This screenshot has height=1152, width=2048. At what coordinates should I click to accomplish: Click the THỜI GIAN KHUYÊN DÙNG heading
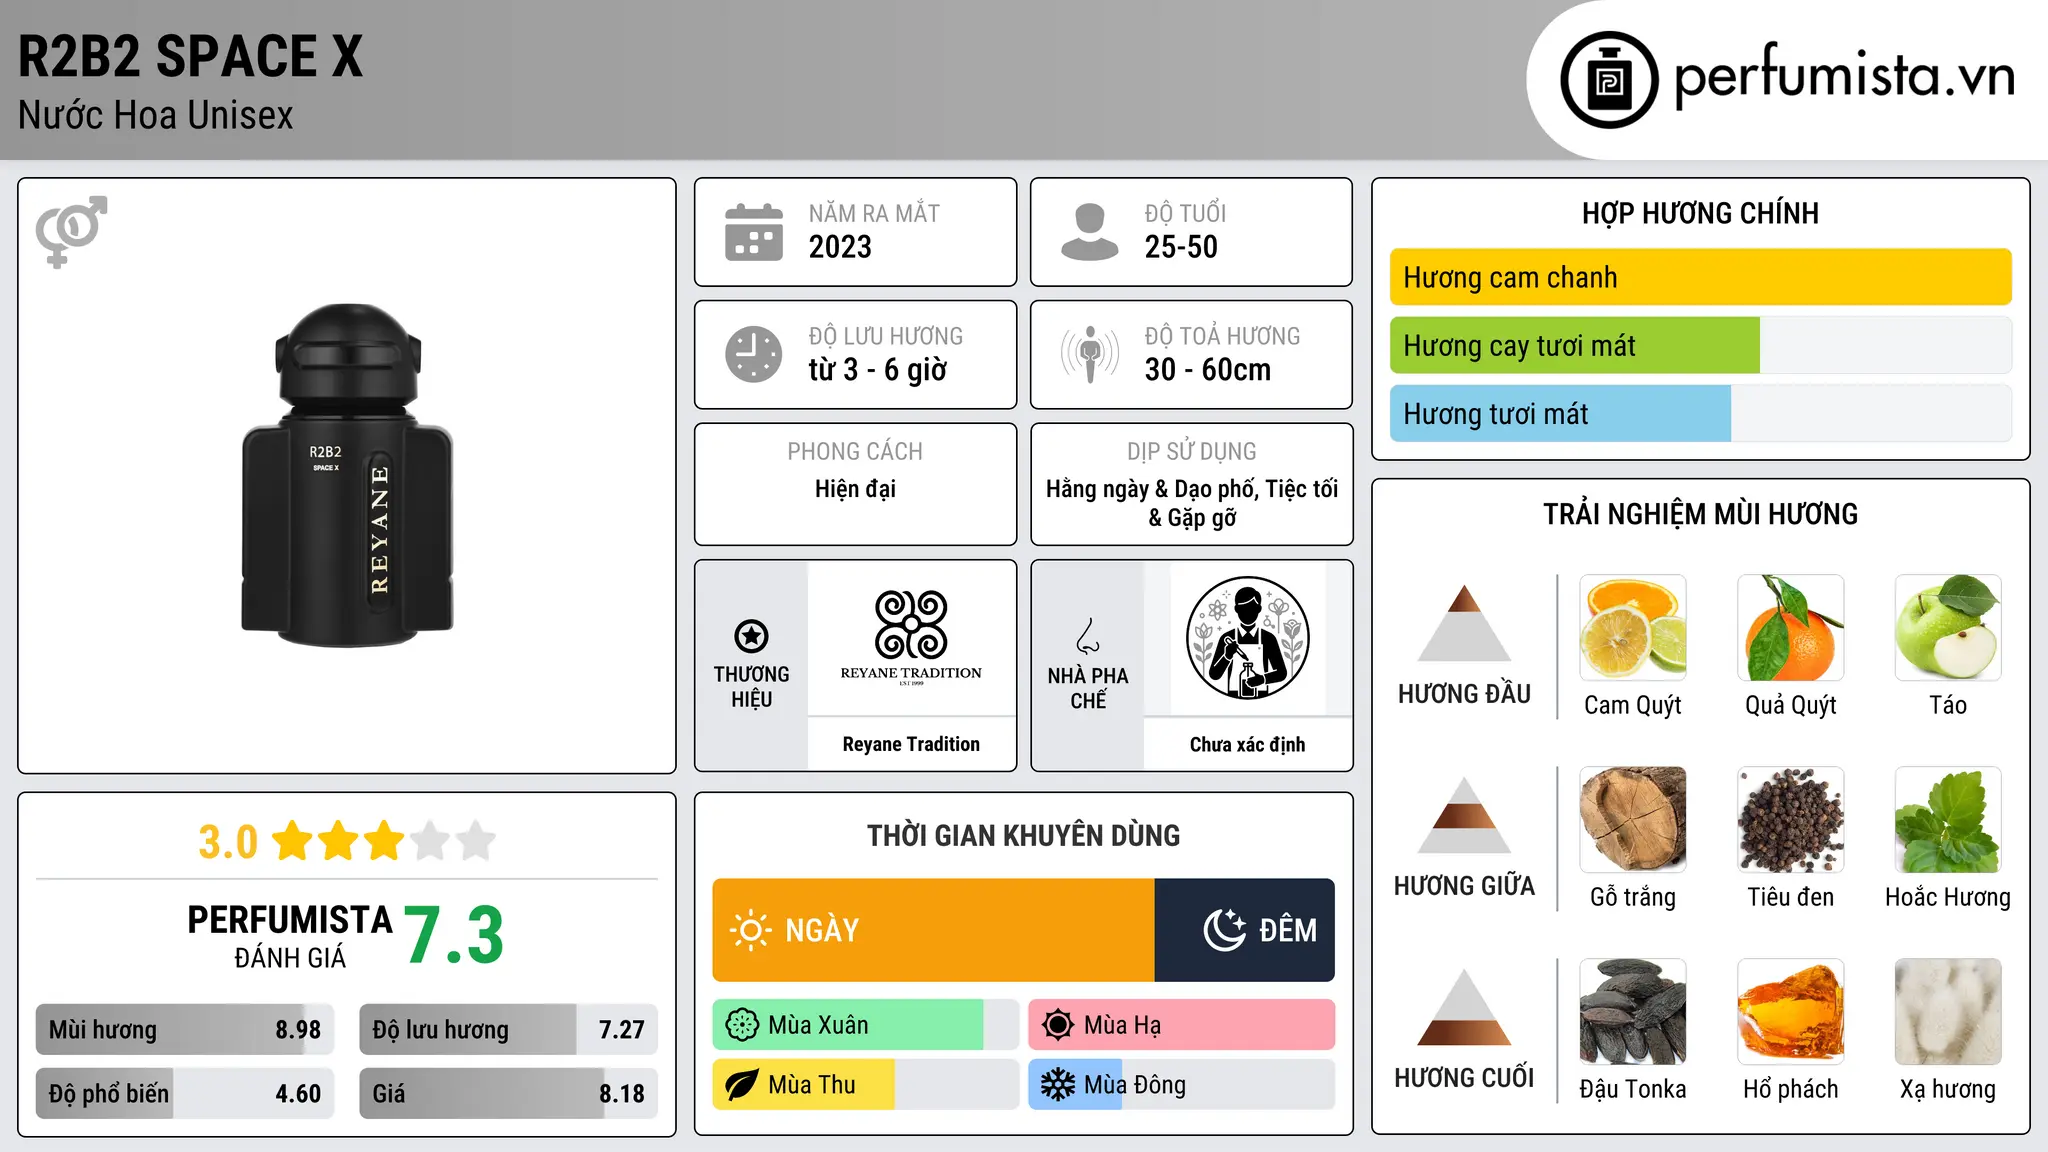[x=1023, y=835]
